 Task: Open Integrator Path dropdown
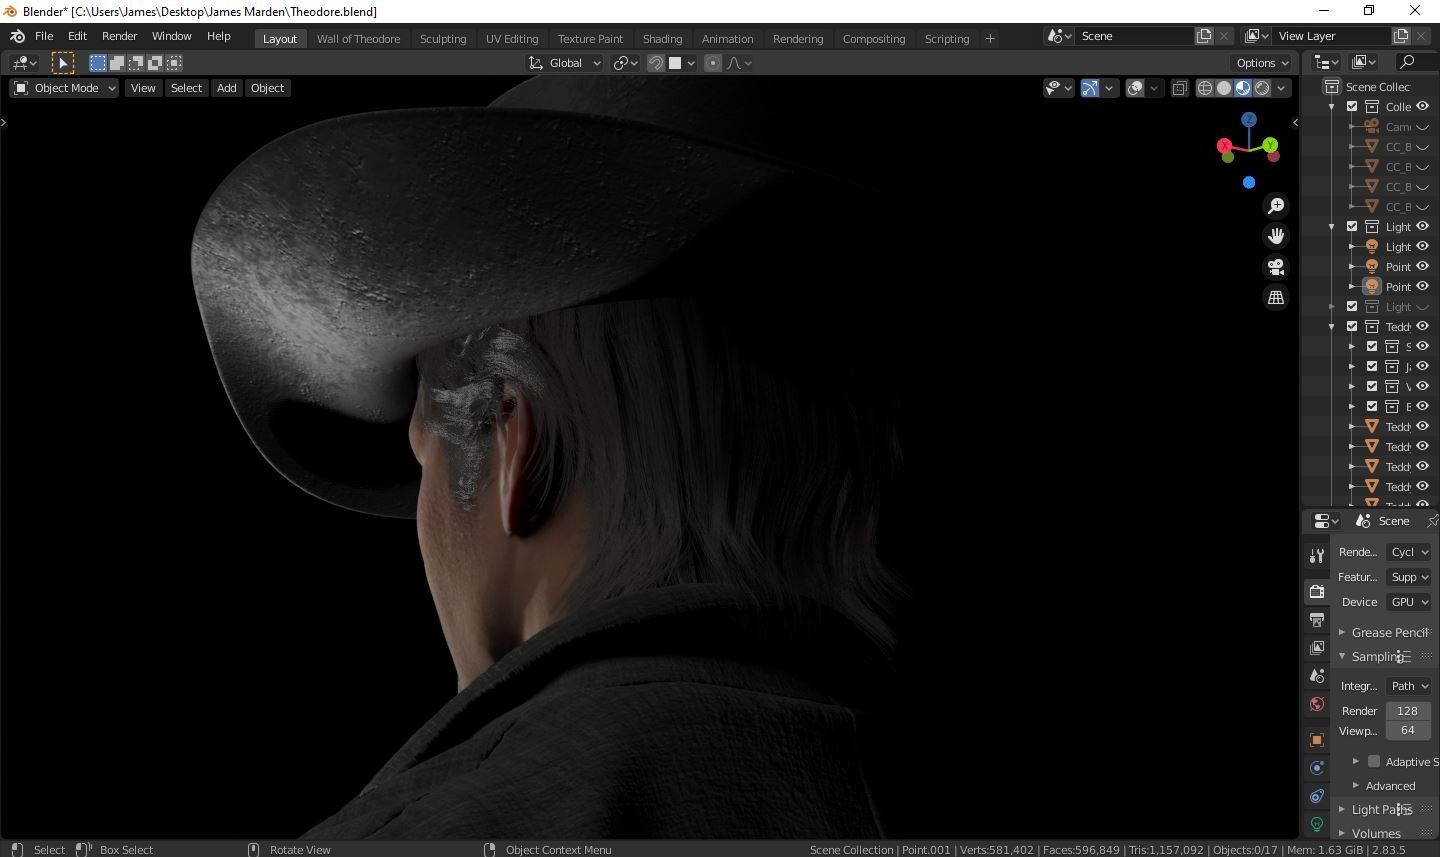[x=1408, y=686]
